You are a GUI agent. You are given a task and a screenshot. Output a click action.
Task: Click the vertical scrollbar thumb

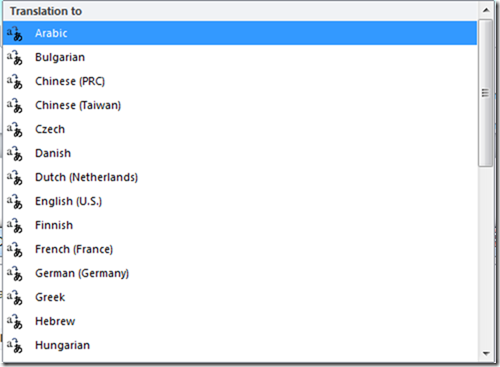coord(486,93)
